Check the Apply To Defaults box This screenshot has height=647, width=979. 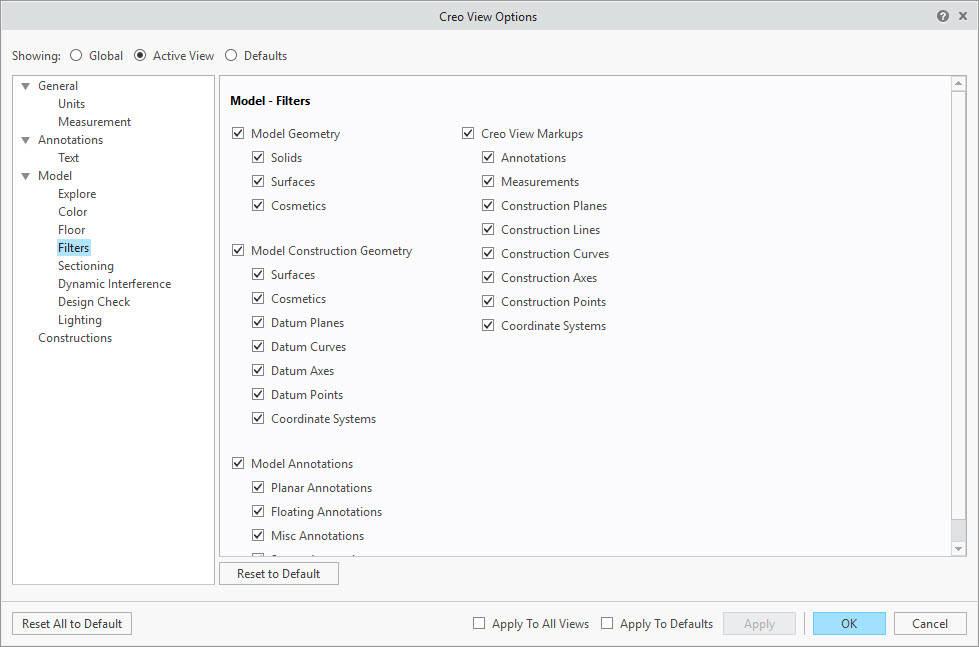pyautogui.click(x=607, y=623)
